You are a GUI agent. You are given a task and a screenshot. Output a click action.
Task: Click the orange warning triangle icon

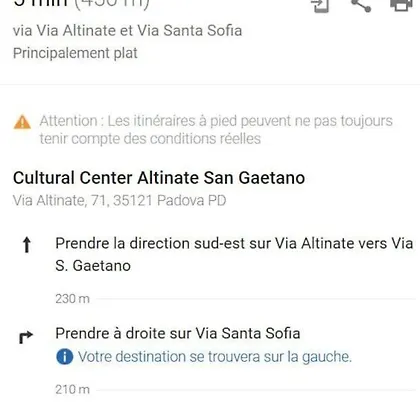(x=22, y=122)
